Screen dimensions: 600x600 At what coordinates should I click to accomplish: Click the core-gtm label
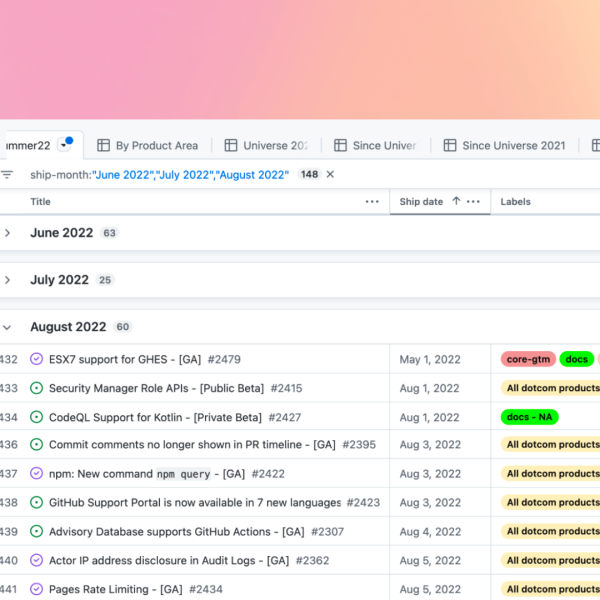pos(528,359)
